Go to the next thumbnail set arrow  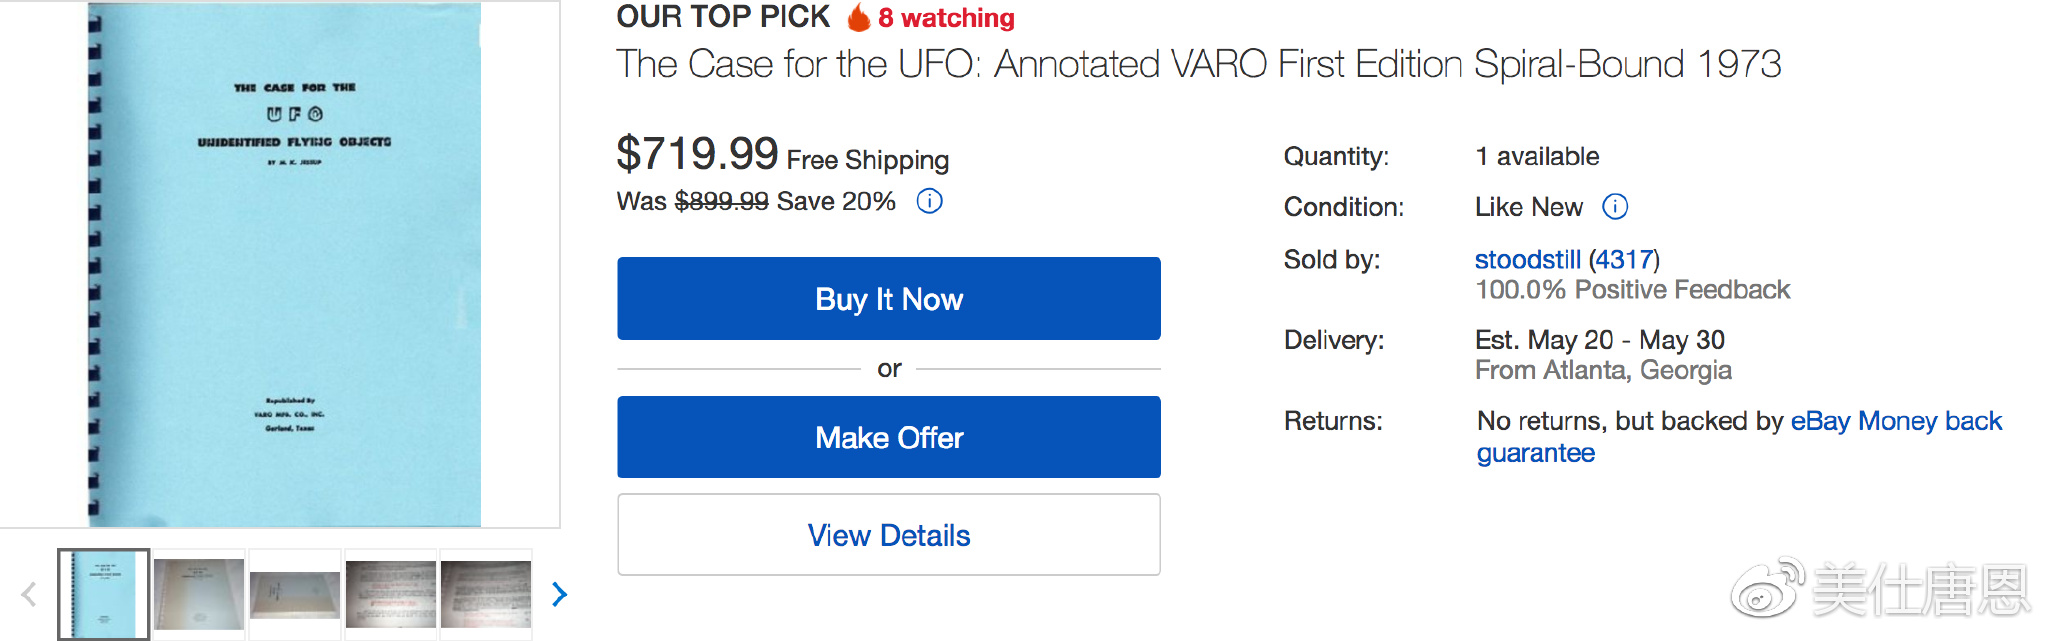[x=560, y=595]
